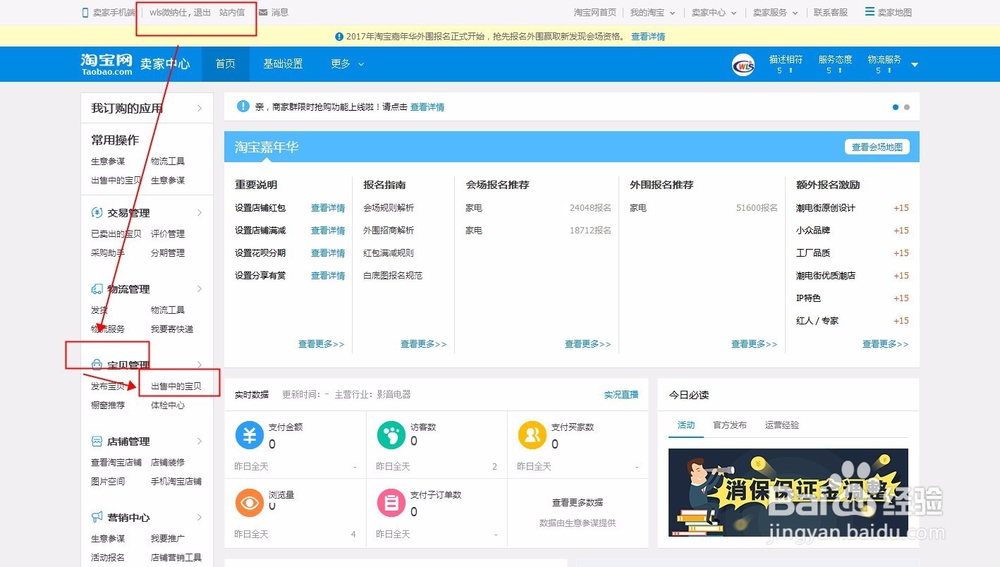Click the 查看会场地图 button
The width and height of the screenshot is (1000, 567).
(x=877, y=147)
